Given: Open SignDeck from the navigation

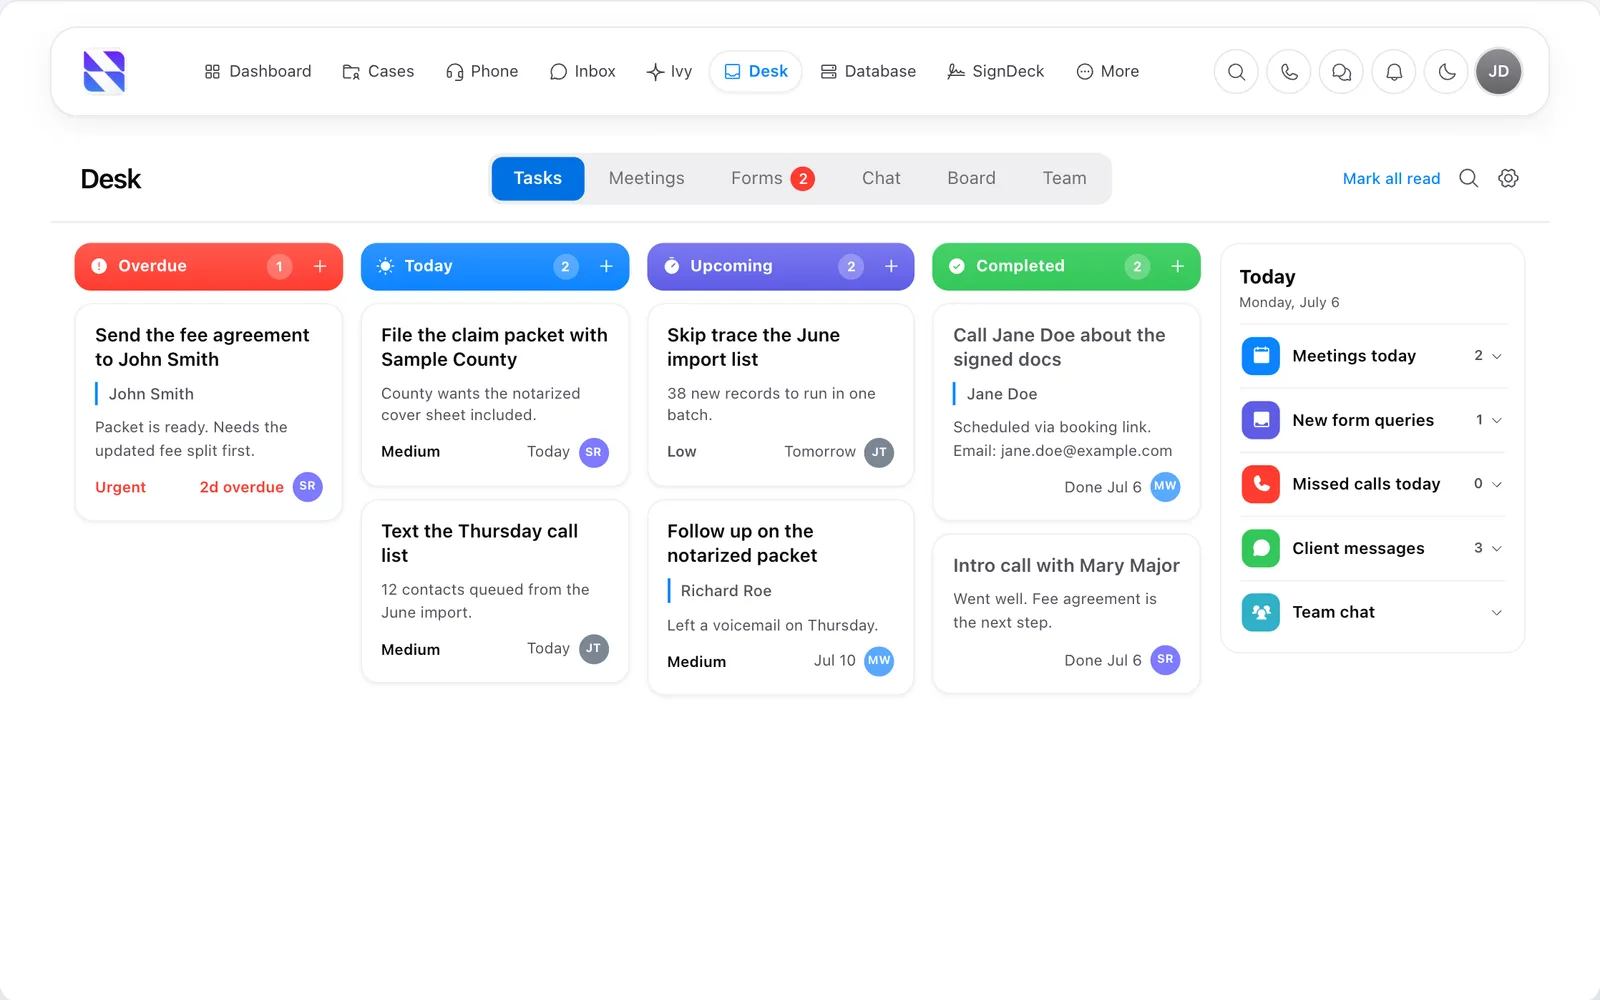Looking at the screenshot, I should [x=996, y=72].
